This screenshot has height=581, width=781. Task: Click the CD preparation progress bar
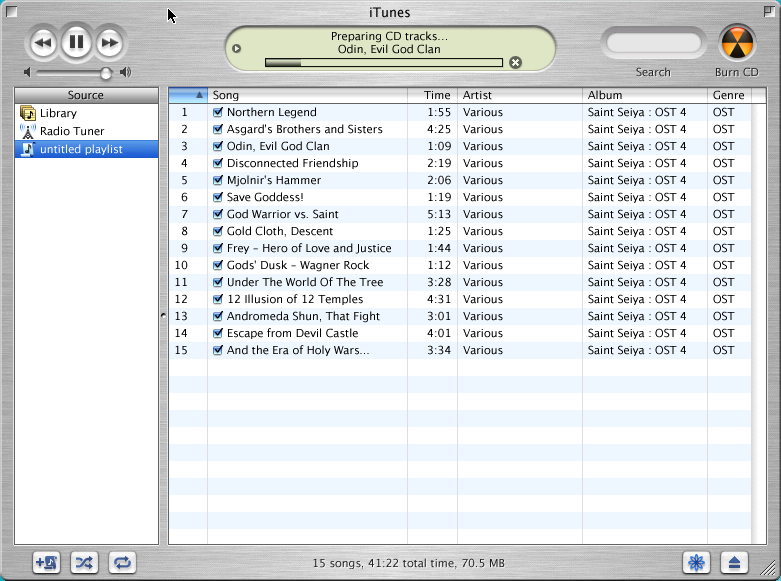(x=384, y=62)
